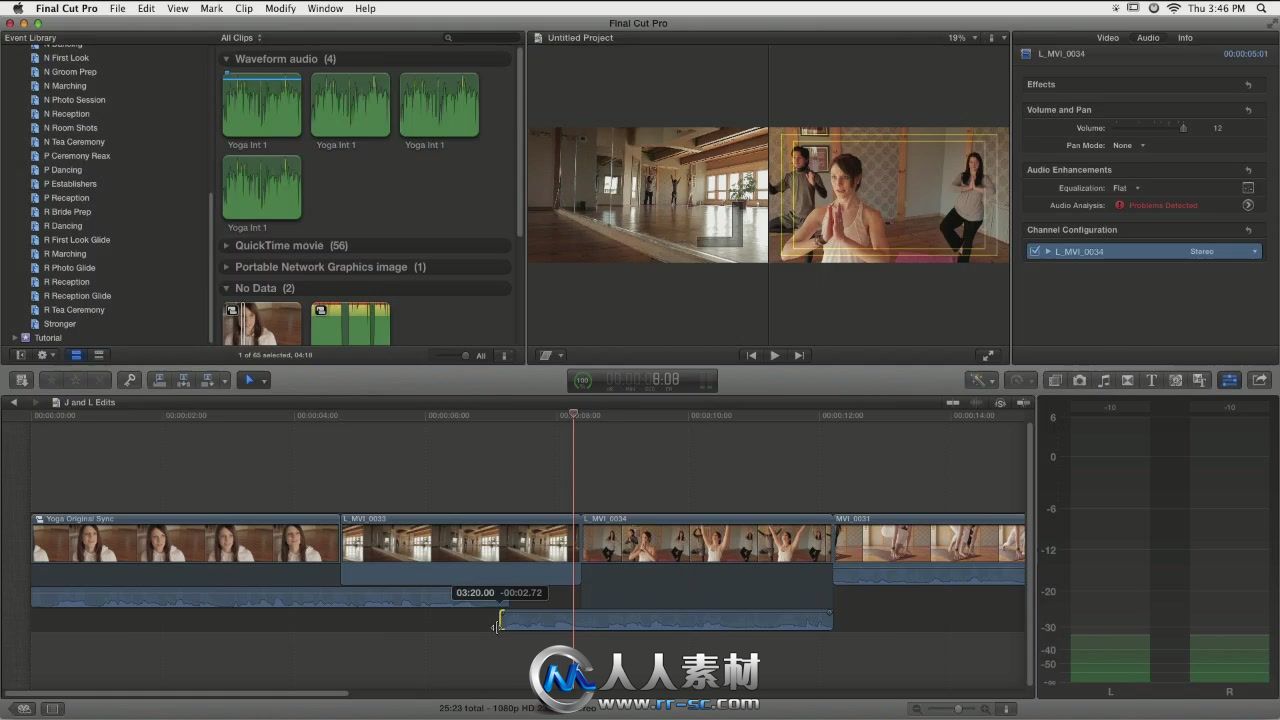This screenshot has height=720, width=1280.
Task: Toggle audio skimming in the timeline
Action: (977, 402)
